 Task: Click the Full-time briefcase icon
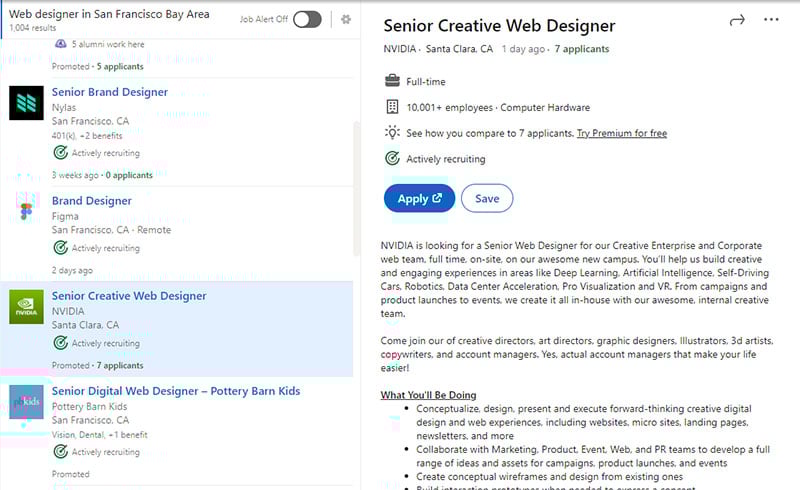point(392,81)
